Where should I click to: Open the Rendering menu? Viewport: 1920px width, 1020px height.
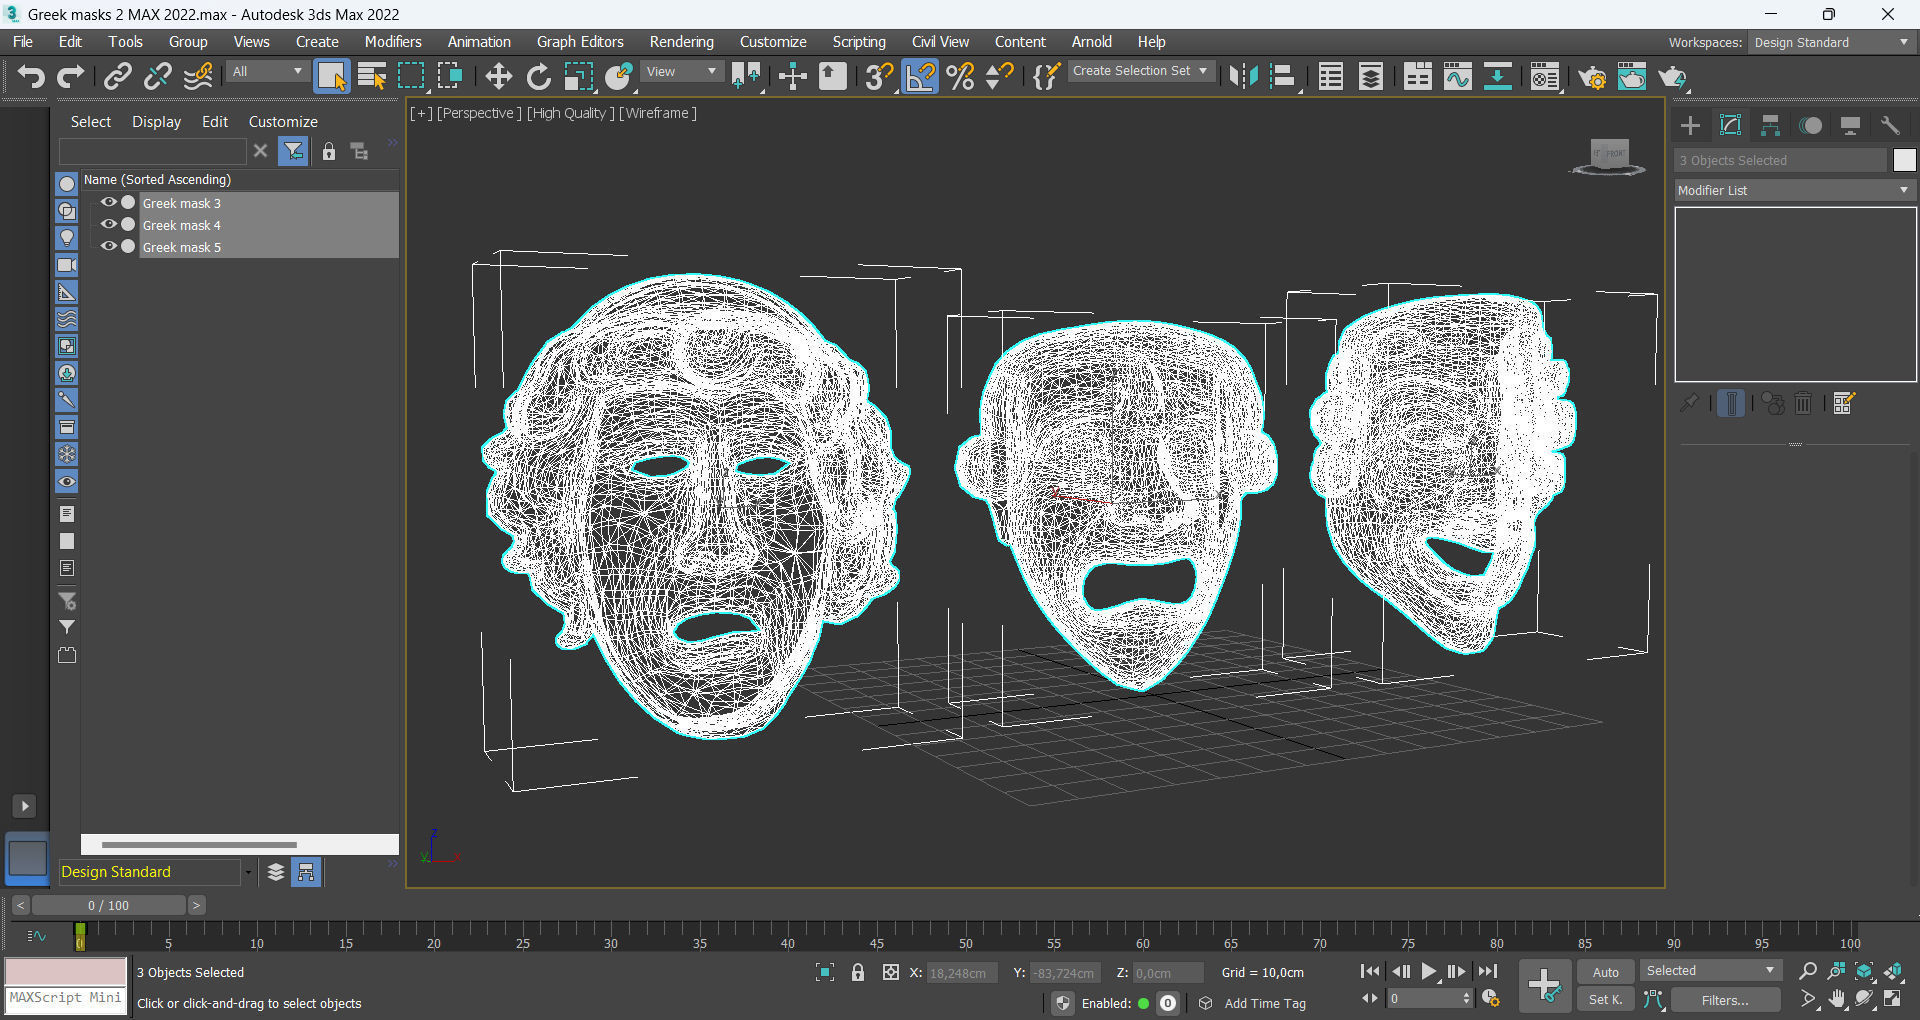pos(682,42)
